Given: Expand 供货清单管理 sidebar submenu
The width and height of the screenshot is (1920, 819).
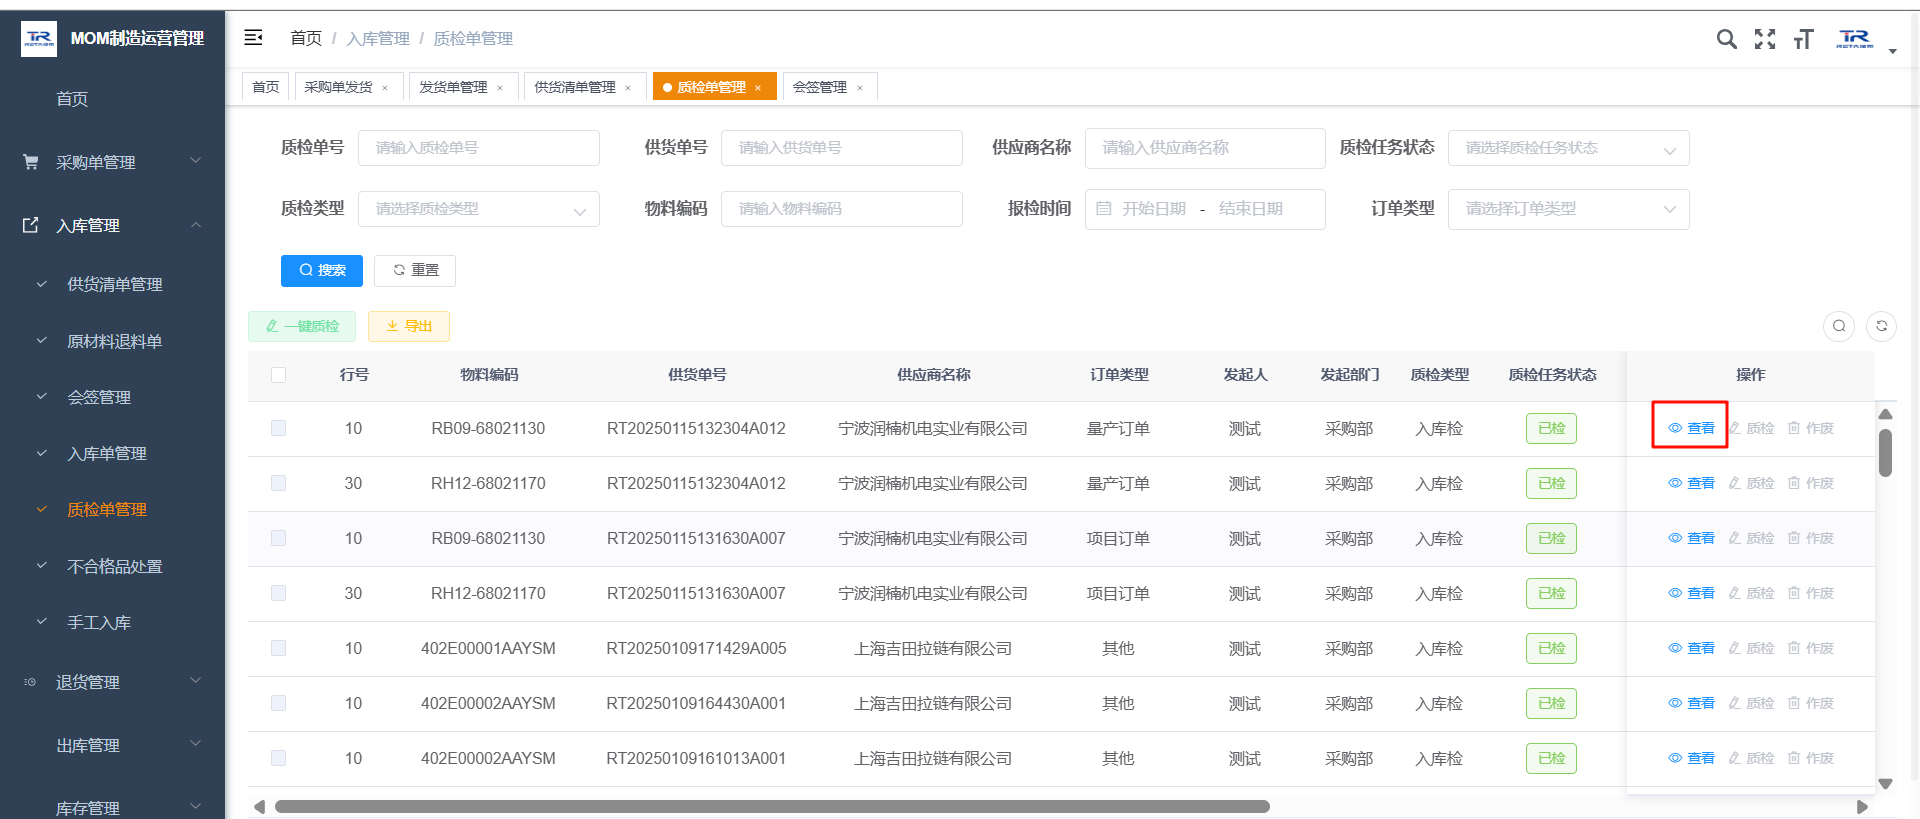Looking at the screenshot, I should pyautogui.click(x=112, y=284).
